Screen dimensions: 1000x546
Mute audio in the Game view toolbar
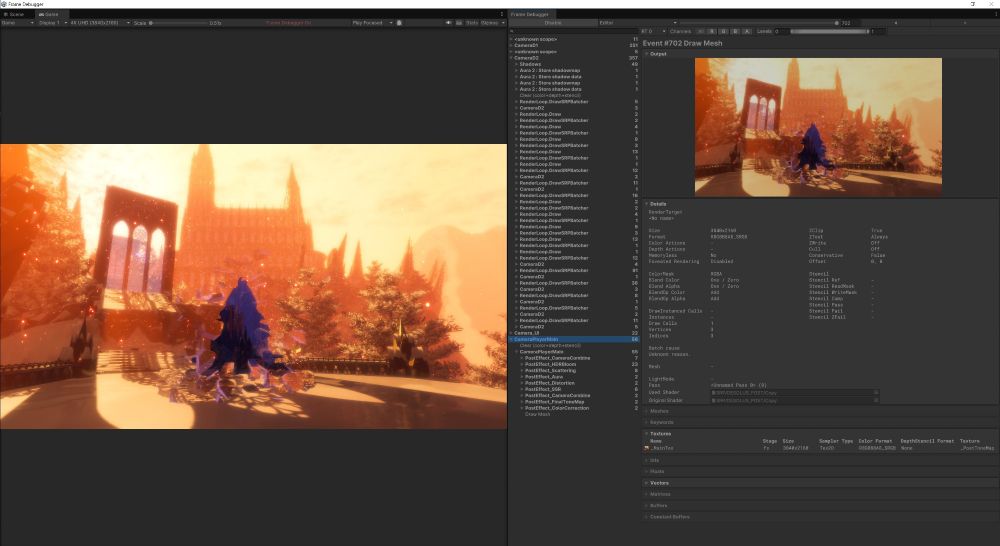coord(446,22)
